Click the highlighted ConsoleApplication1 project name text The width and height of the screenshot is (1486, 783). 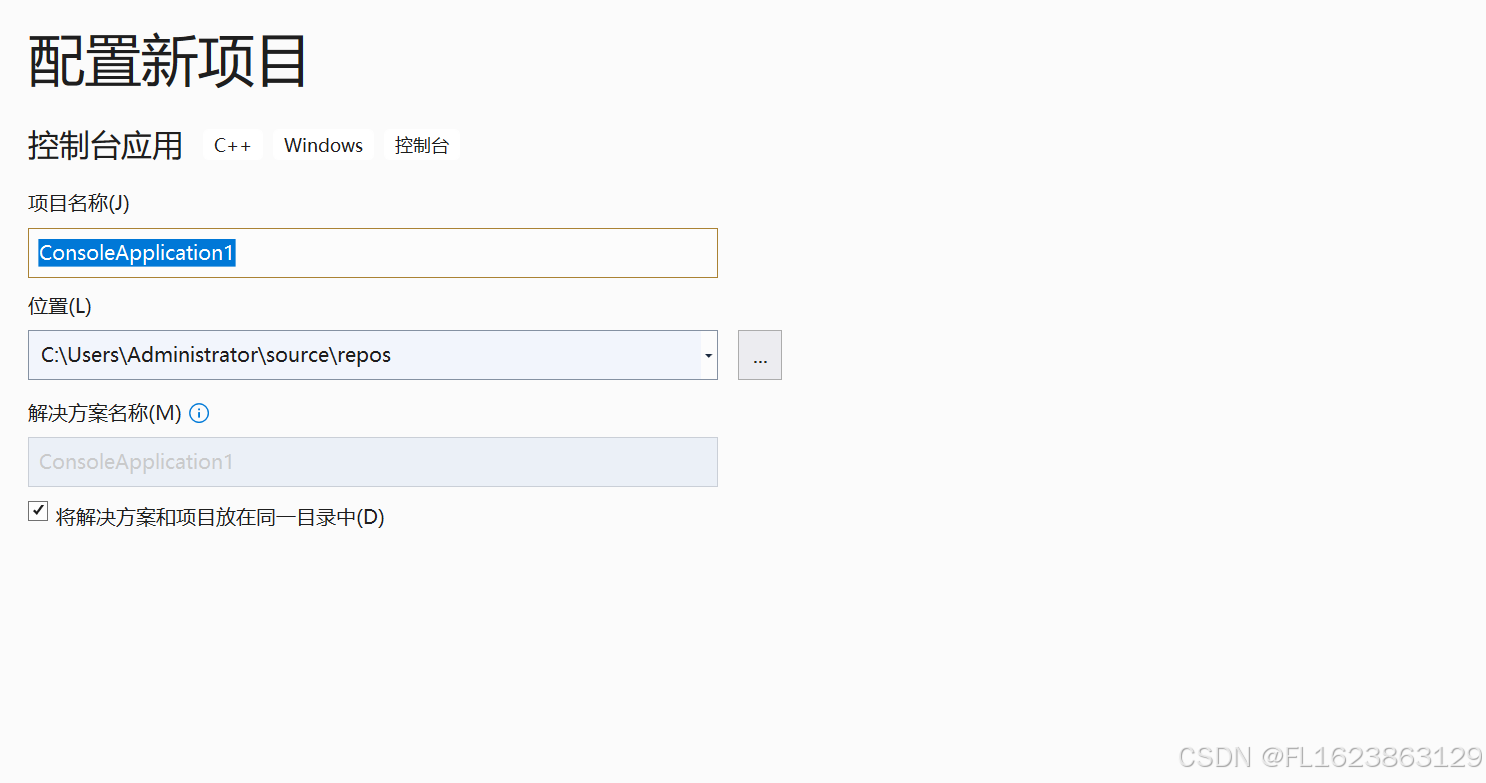(136, 253)
